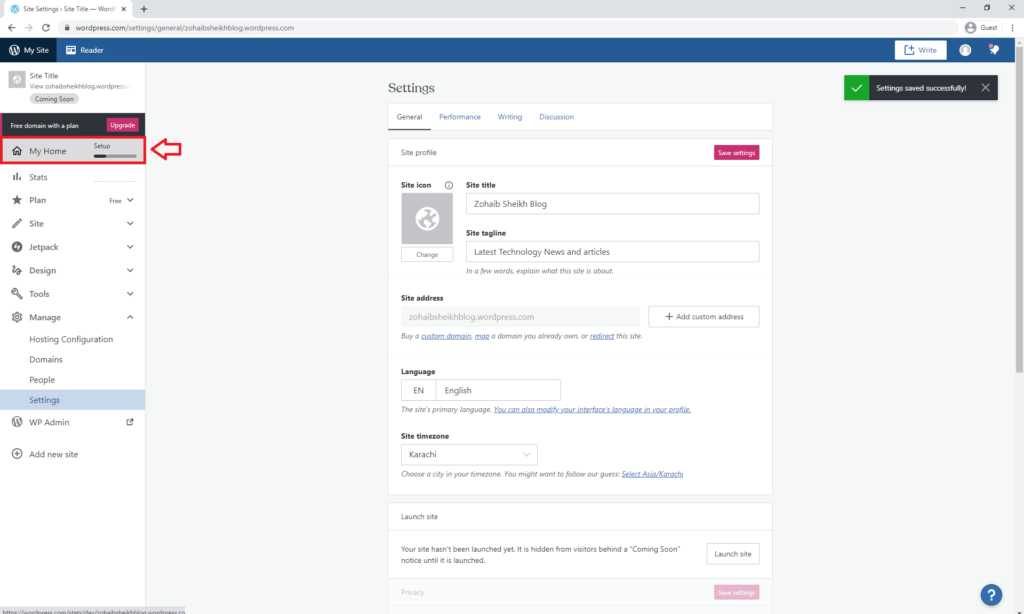Click the My Home Setup progress bar

coord(115,156)
